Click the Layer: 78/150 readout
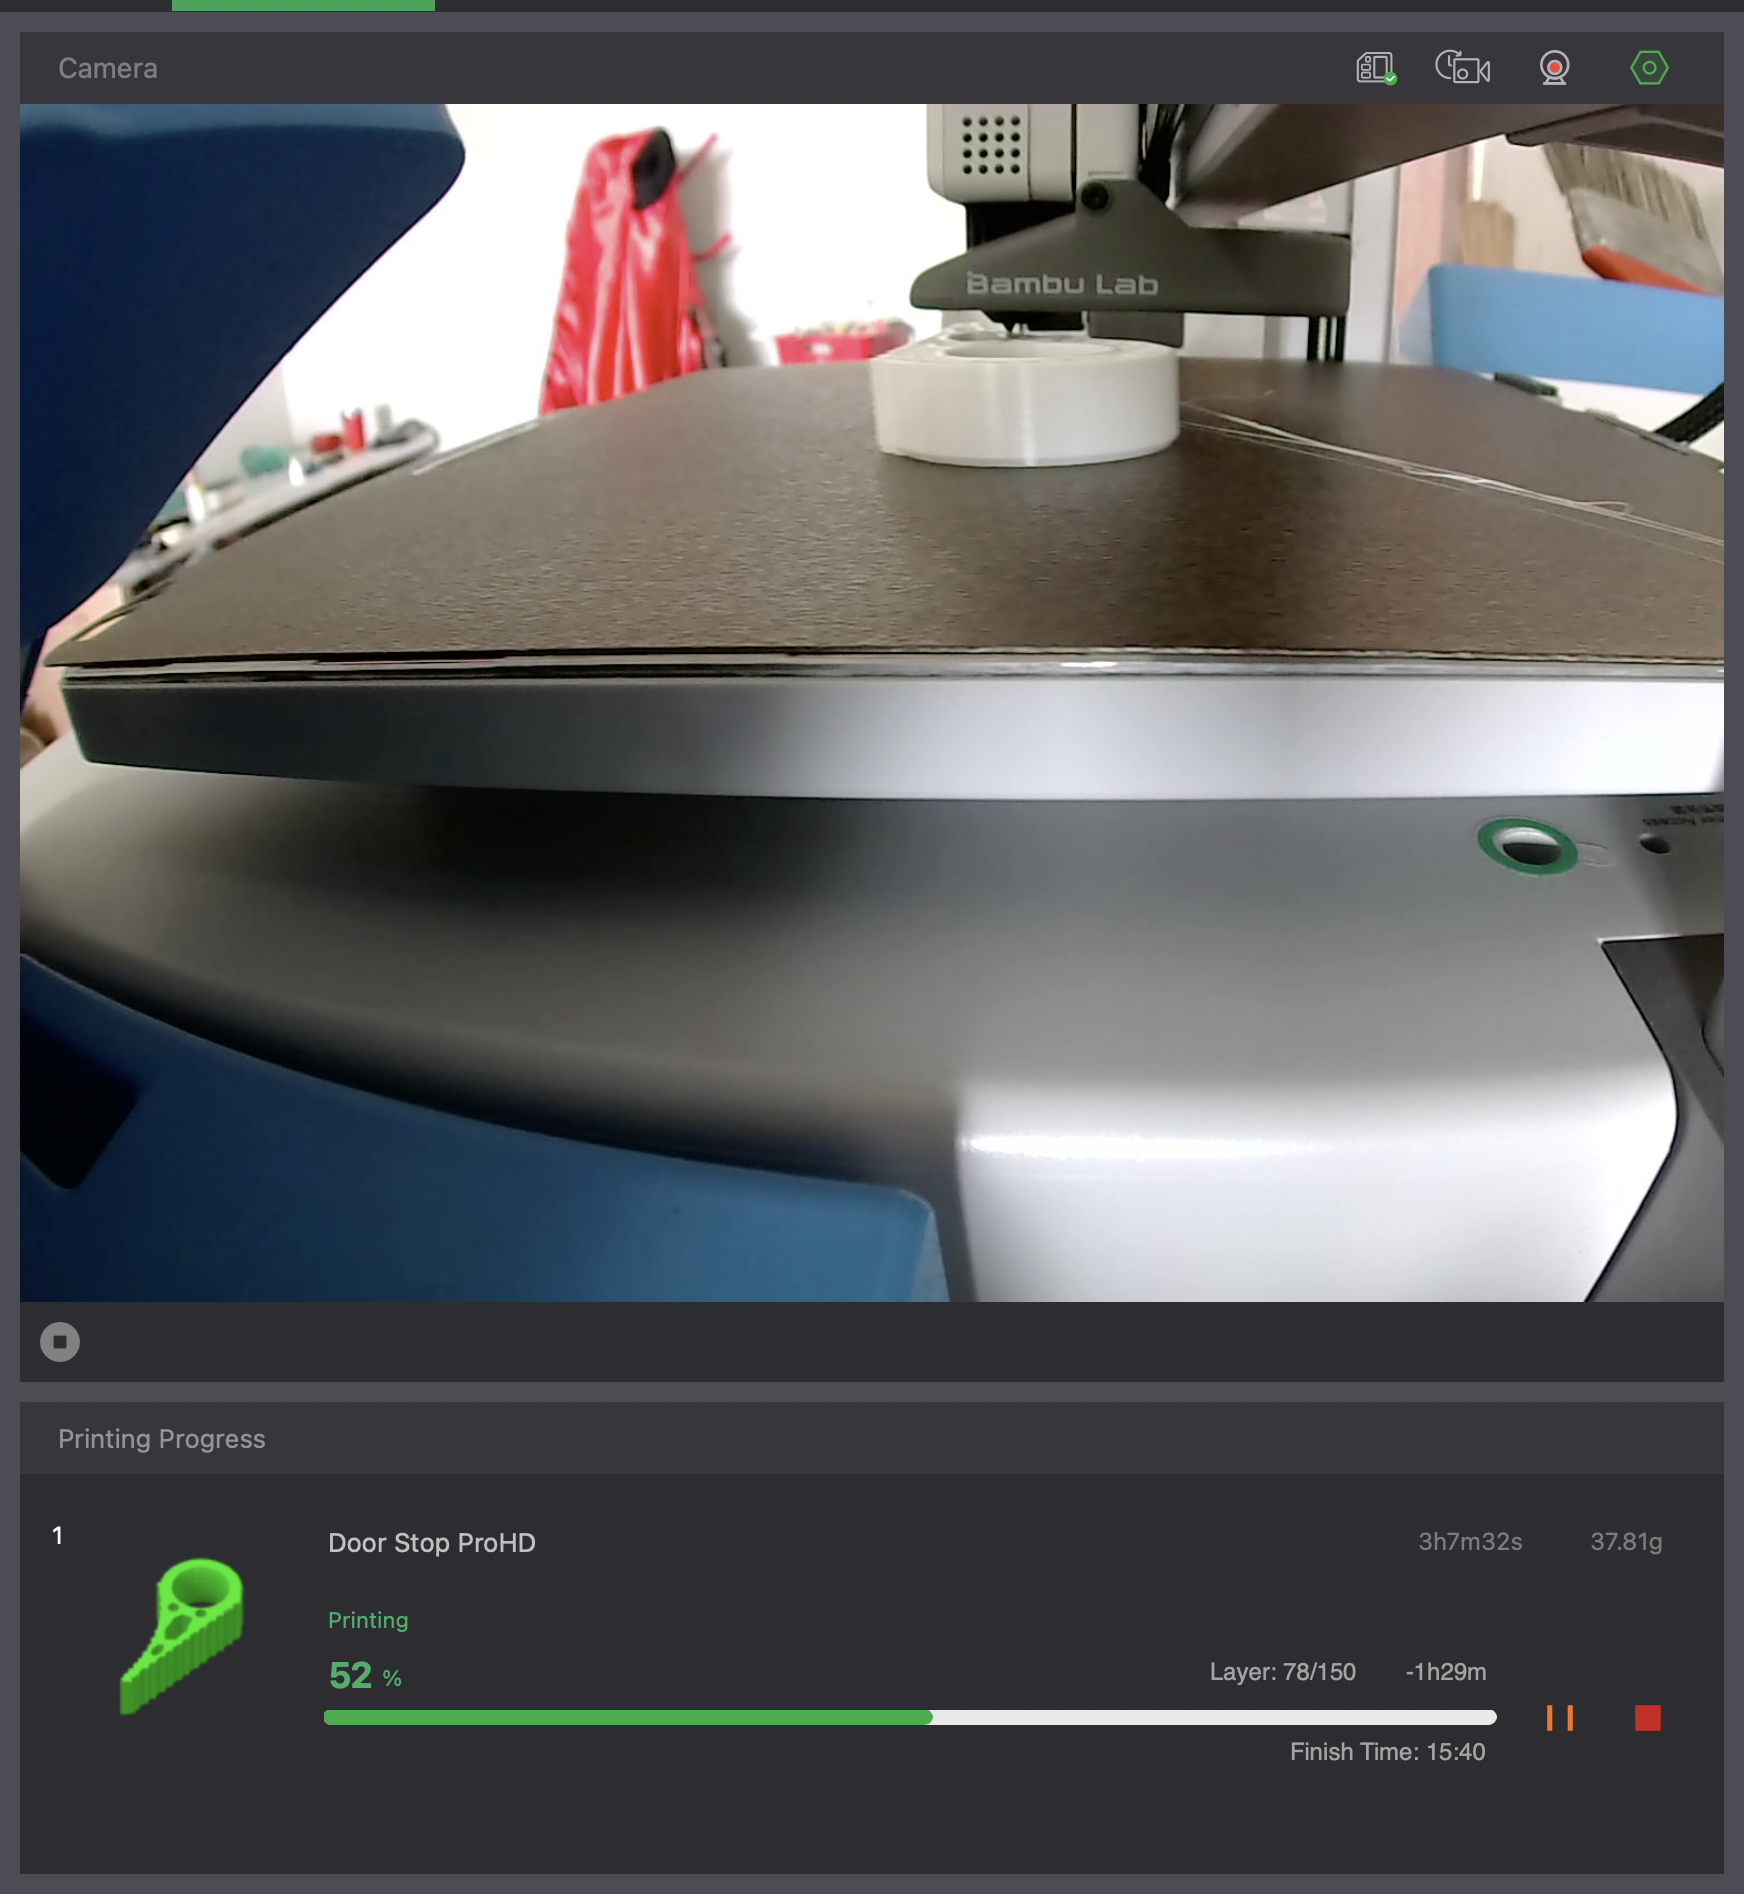Screen dimensions: 1744x1894 pos(1283,1672)
